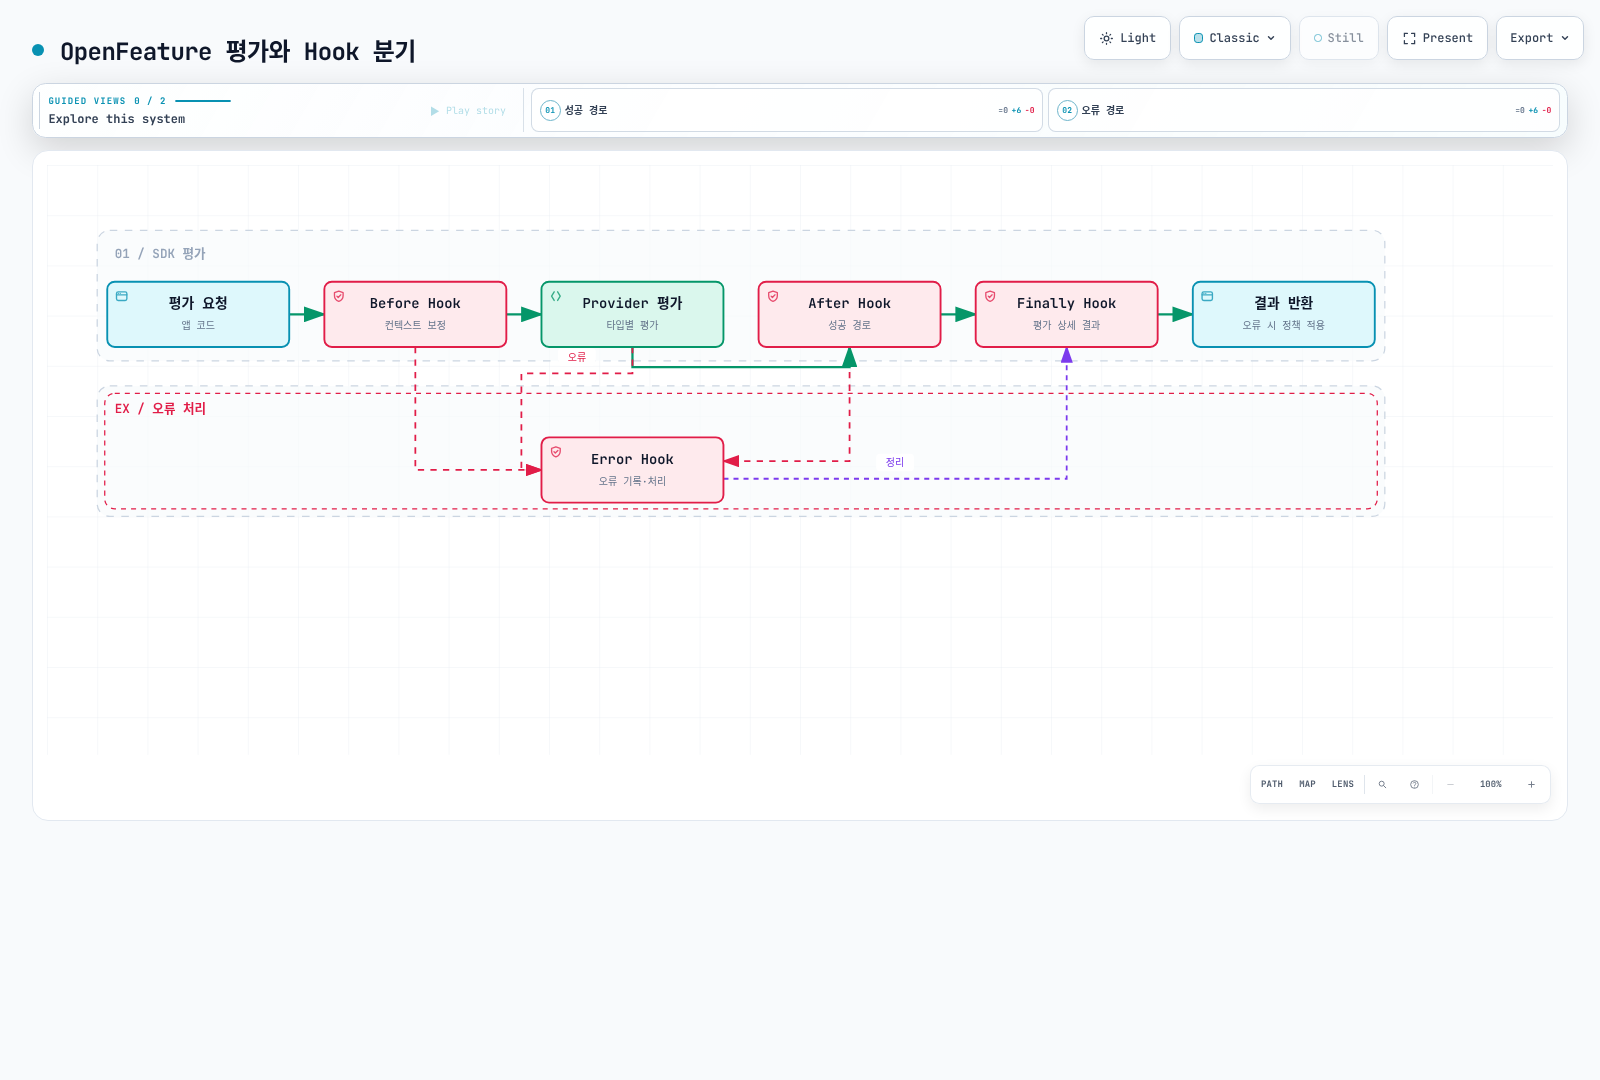Select the After Hook node
The image size is (1600, 1080).
click(x=849, y=314)
